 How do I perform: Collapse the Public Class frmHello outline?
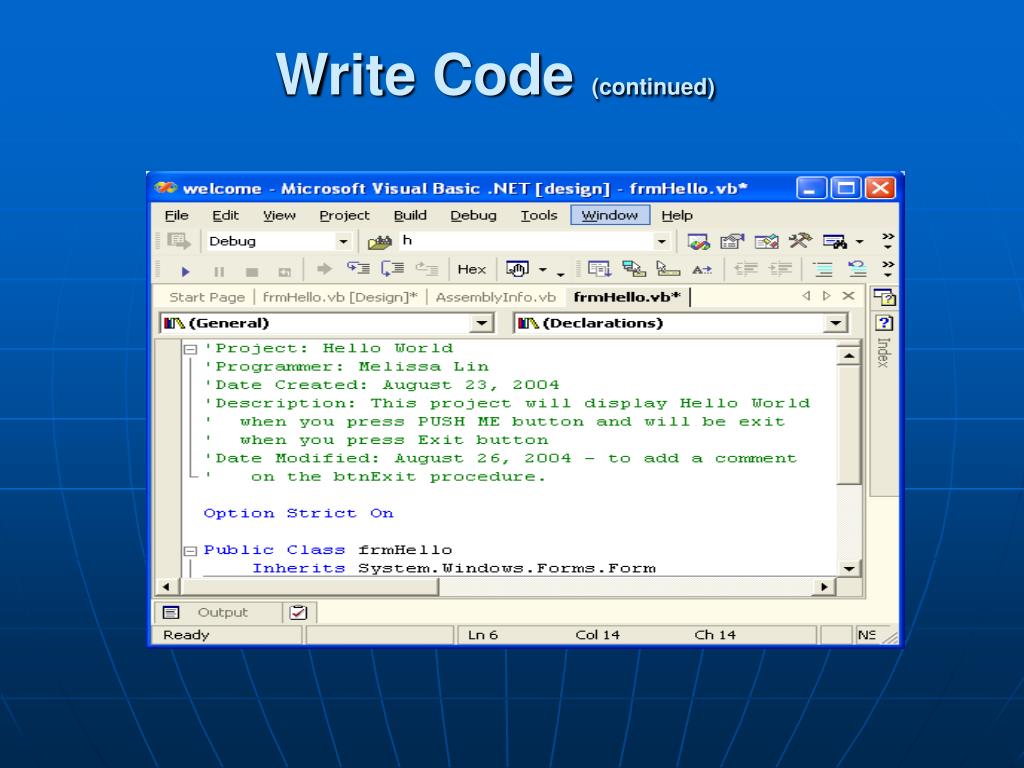[190, 551]
